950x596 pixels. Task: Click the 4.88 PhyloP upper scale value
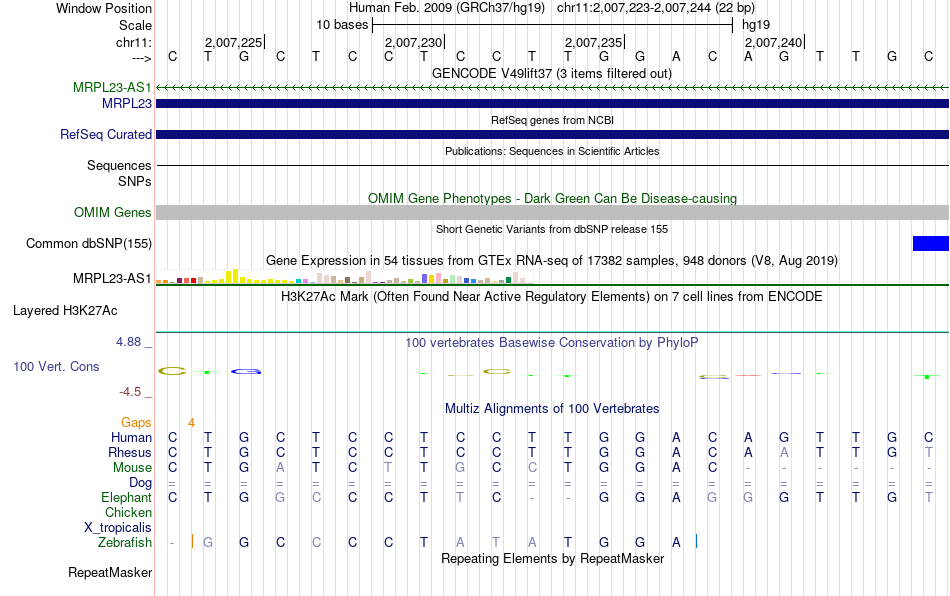(x=128, y=342)
